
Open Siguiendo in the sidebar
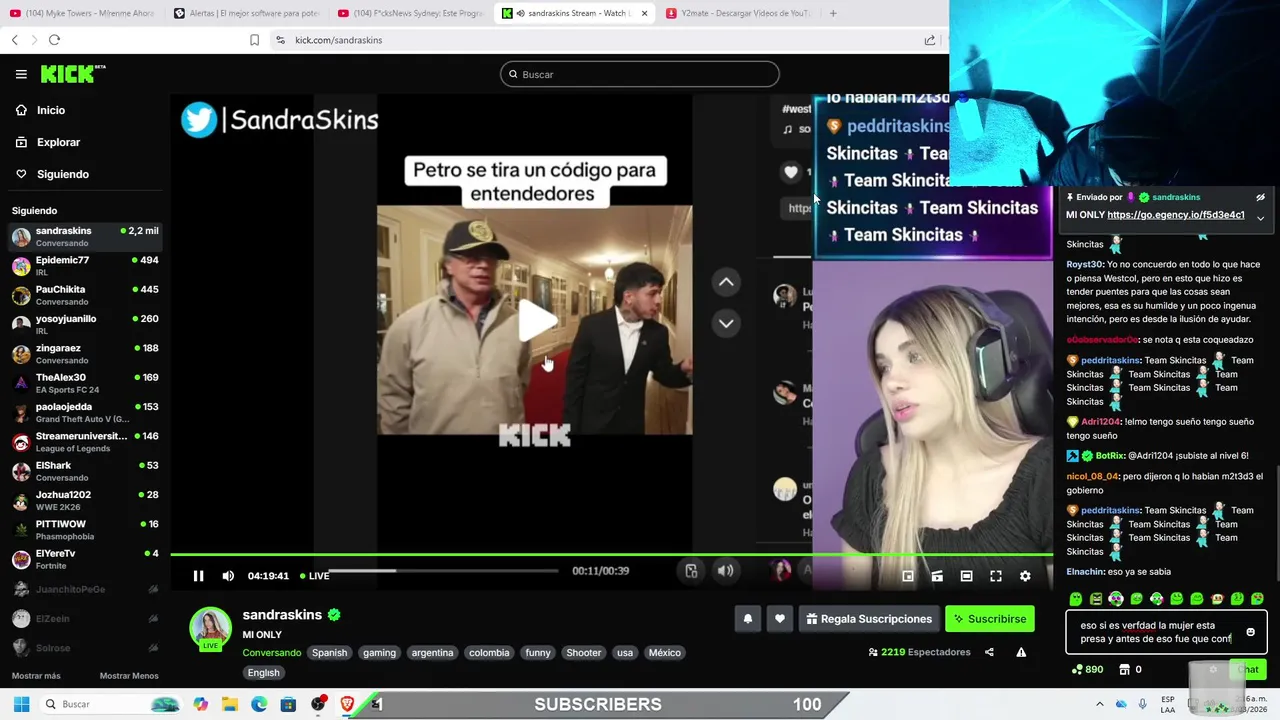(62, 174)
